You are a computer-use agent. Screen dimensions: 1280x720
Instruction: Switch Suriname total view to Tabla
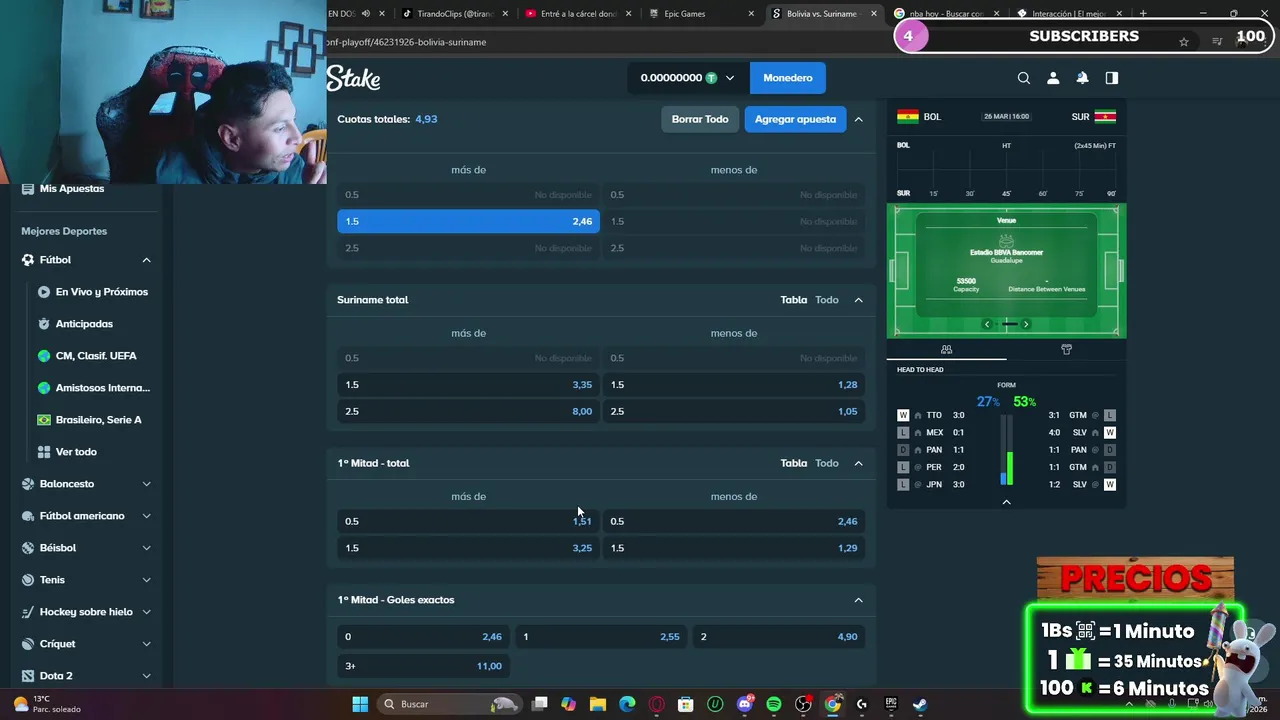pos(794,300)
